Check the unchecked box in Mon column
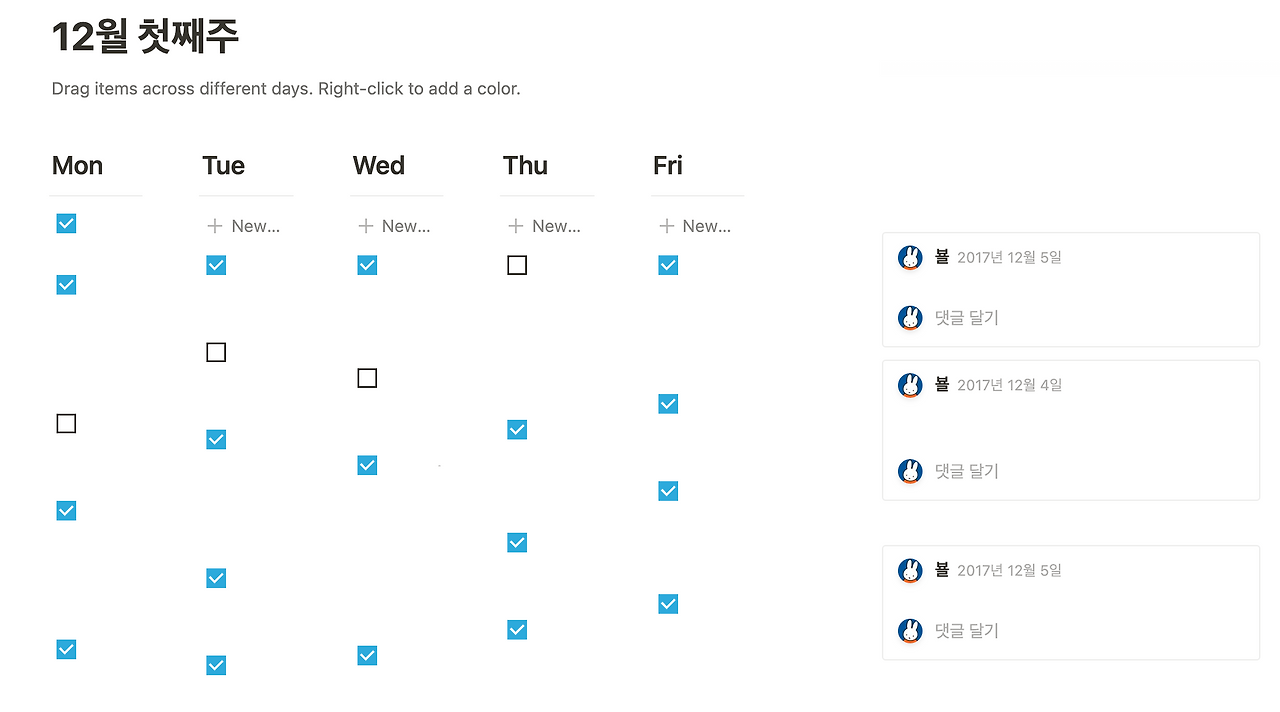The image size is (1280, 712). (x=66, y=424)
